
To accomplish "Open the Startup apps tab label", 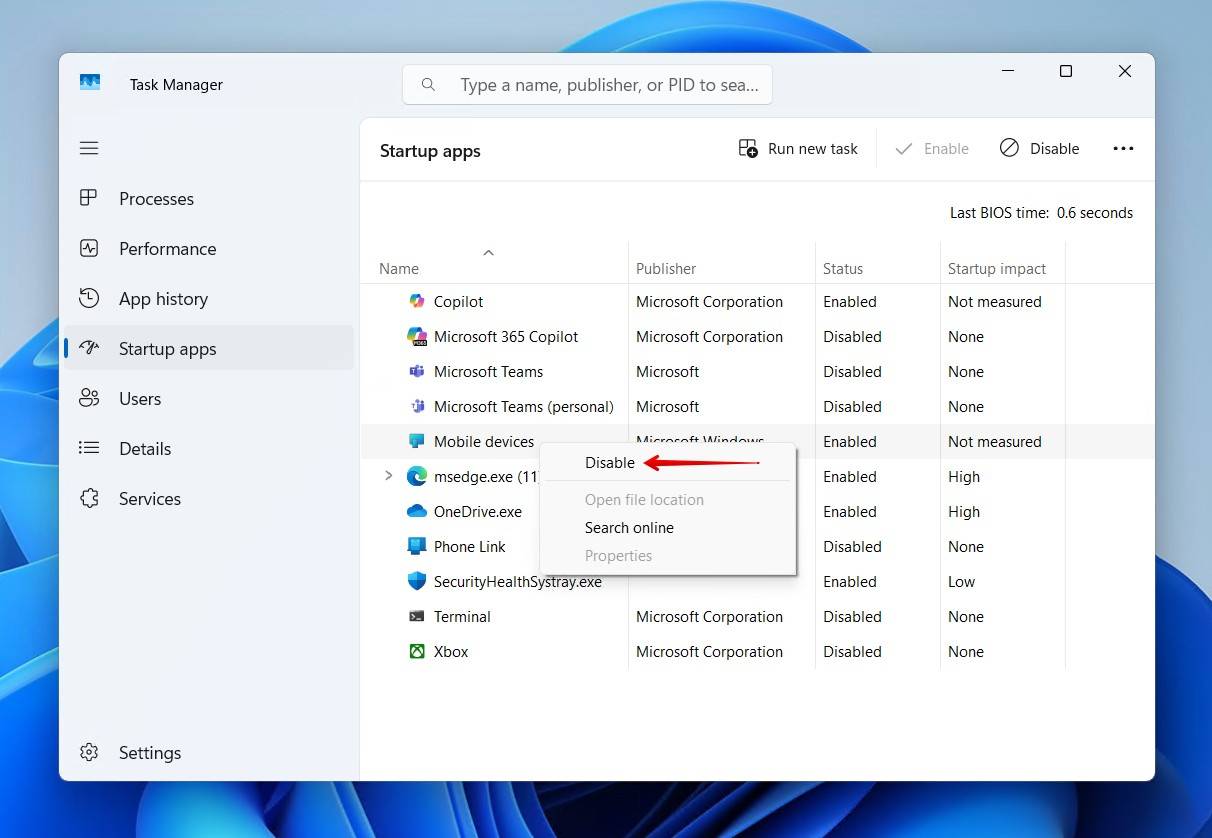I will pyautogui.click(x=167, y=348).
